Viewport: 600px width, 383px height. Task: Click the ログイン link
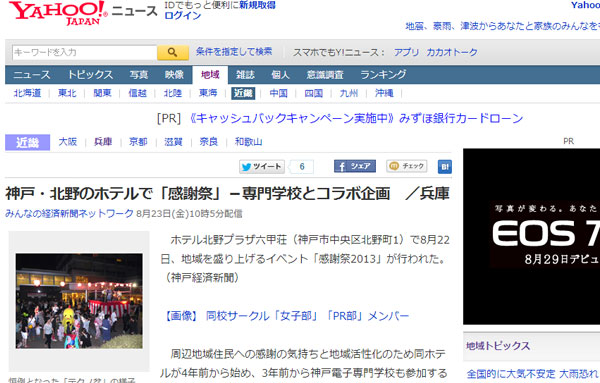click(183, 16)
